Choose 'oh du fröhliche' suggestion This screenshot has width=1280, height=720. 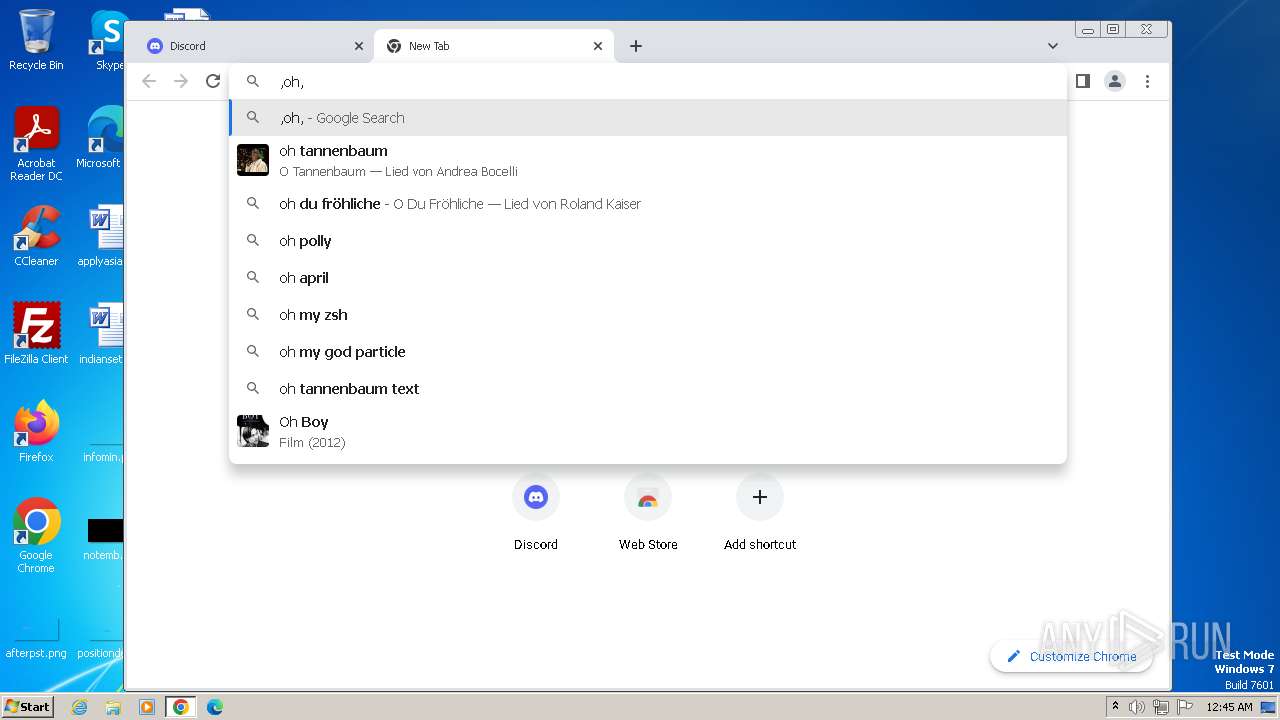coord(648,204)
